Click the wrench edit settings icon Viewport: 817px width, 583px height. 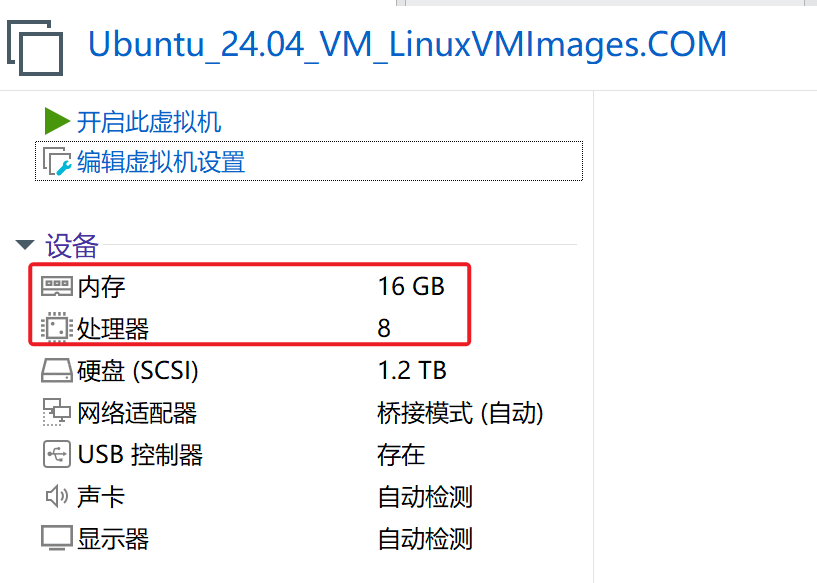[x=57, y=162]
